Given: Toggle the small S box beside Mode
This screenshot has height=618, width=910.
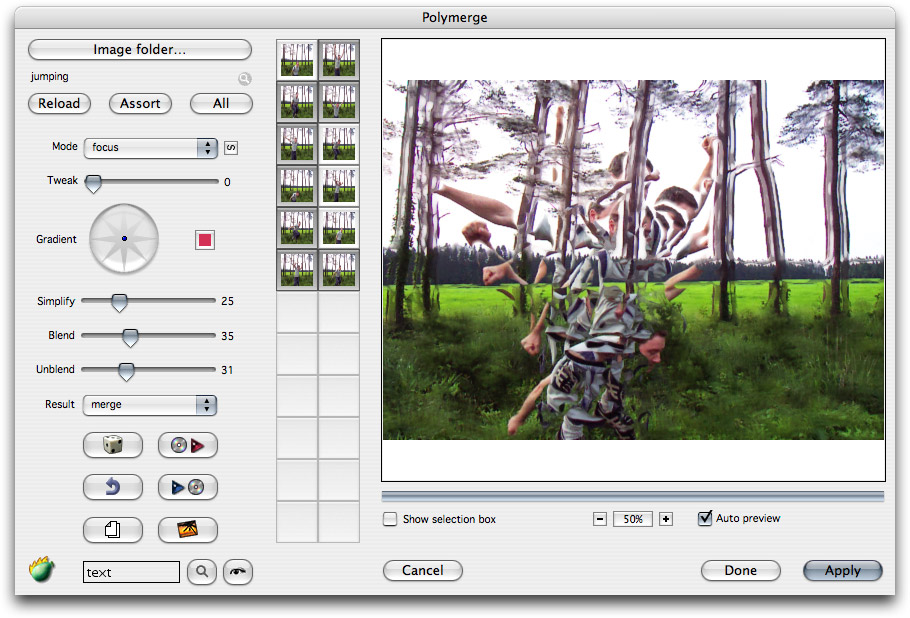Looking at the screenshot, I should [231, 148].
